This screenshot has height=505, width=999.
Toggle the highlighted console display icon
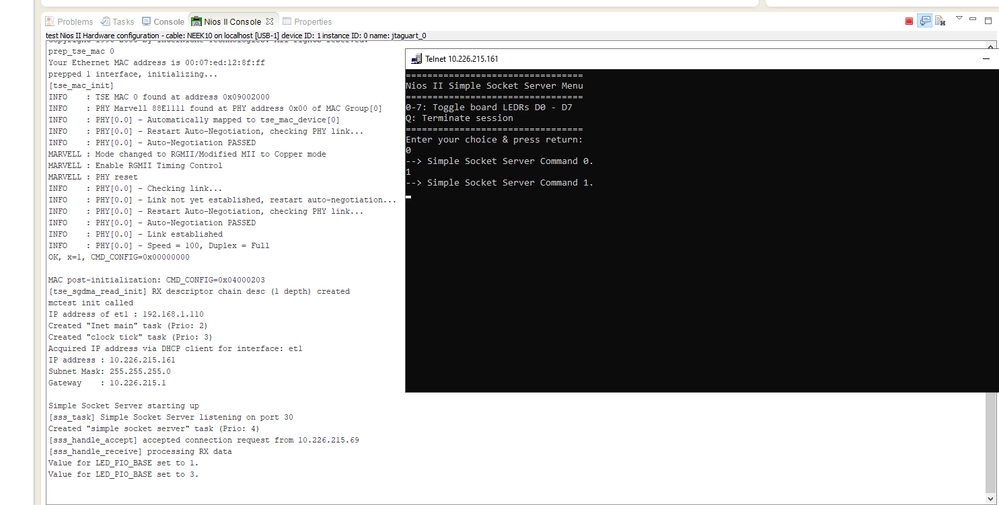point(924,21)
